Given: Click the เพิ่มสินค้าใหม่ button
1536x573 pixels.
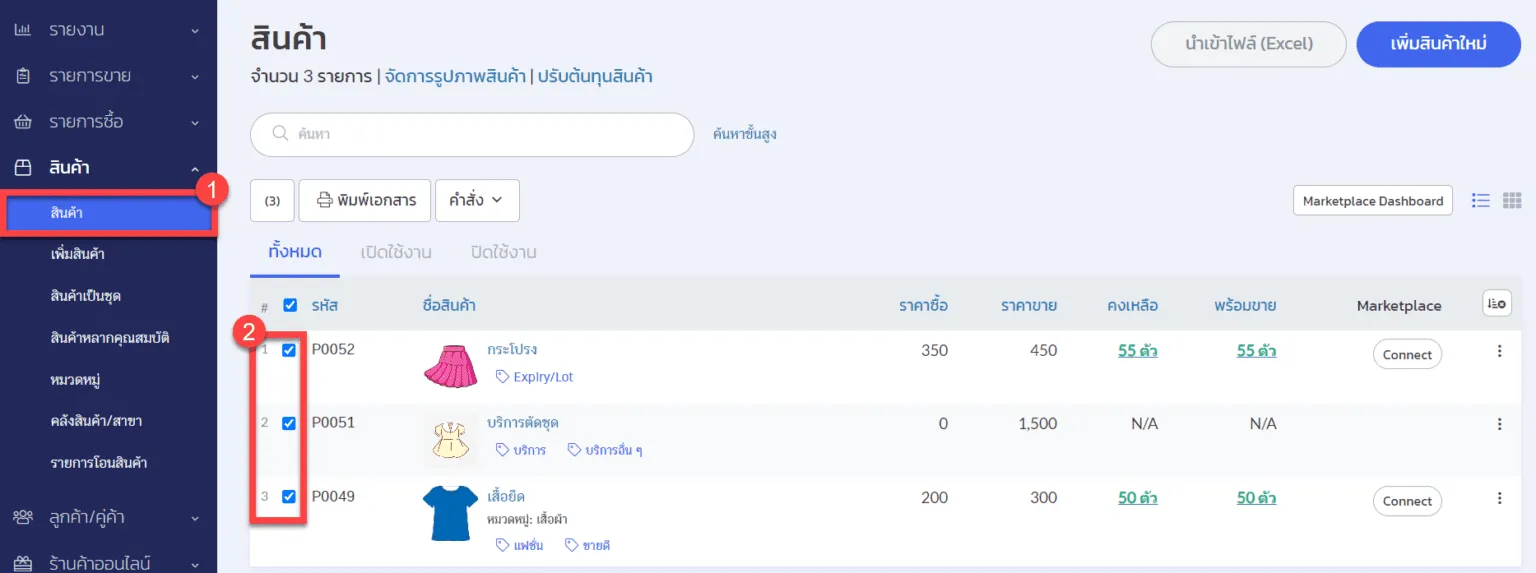Looking at the screenshot, I should point(1438,44).
